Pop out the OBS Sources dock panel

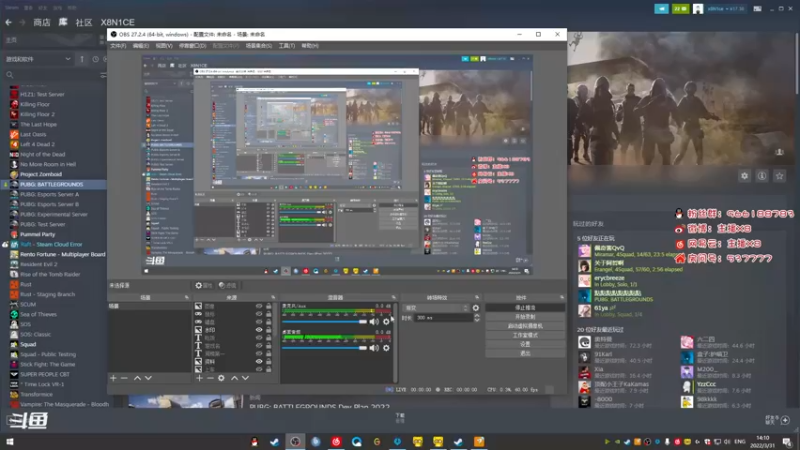point(273,297)
